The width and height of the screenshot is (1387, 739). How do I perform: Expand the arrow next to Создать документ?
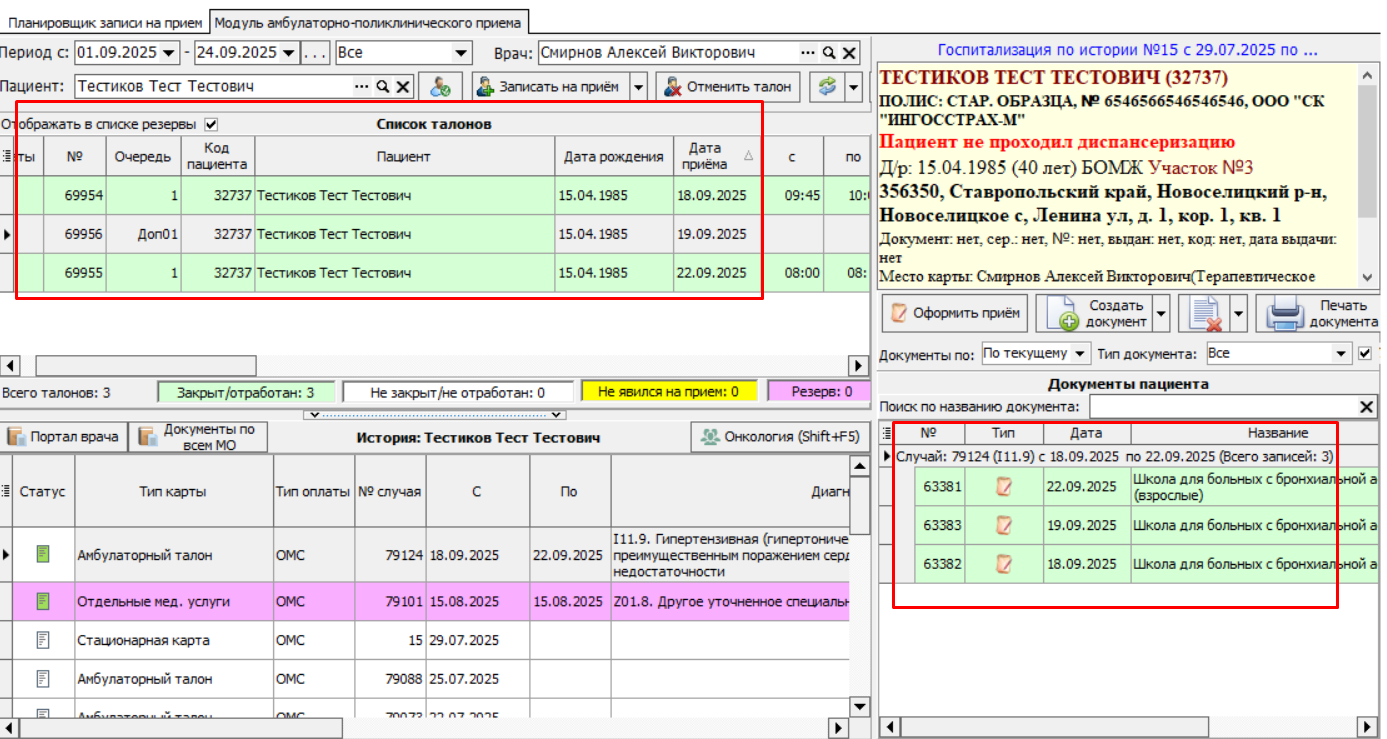click(1161, 314)
